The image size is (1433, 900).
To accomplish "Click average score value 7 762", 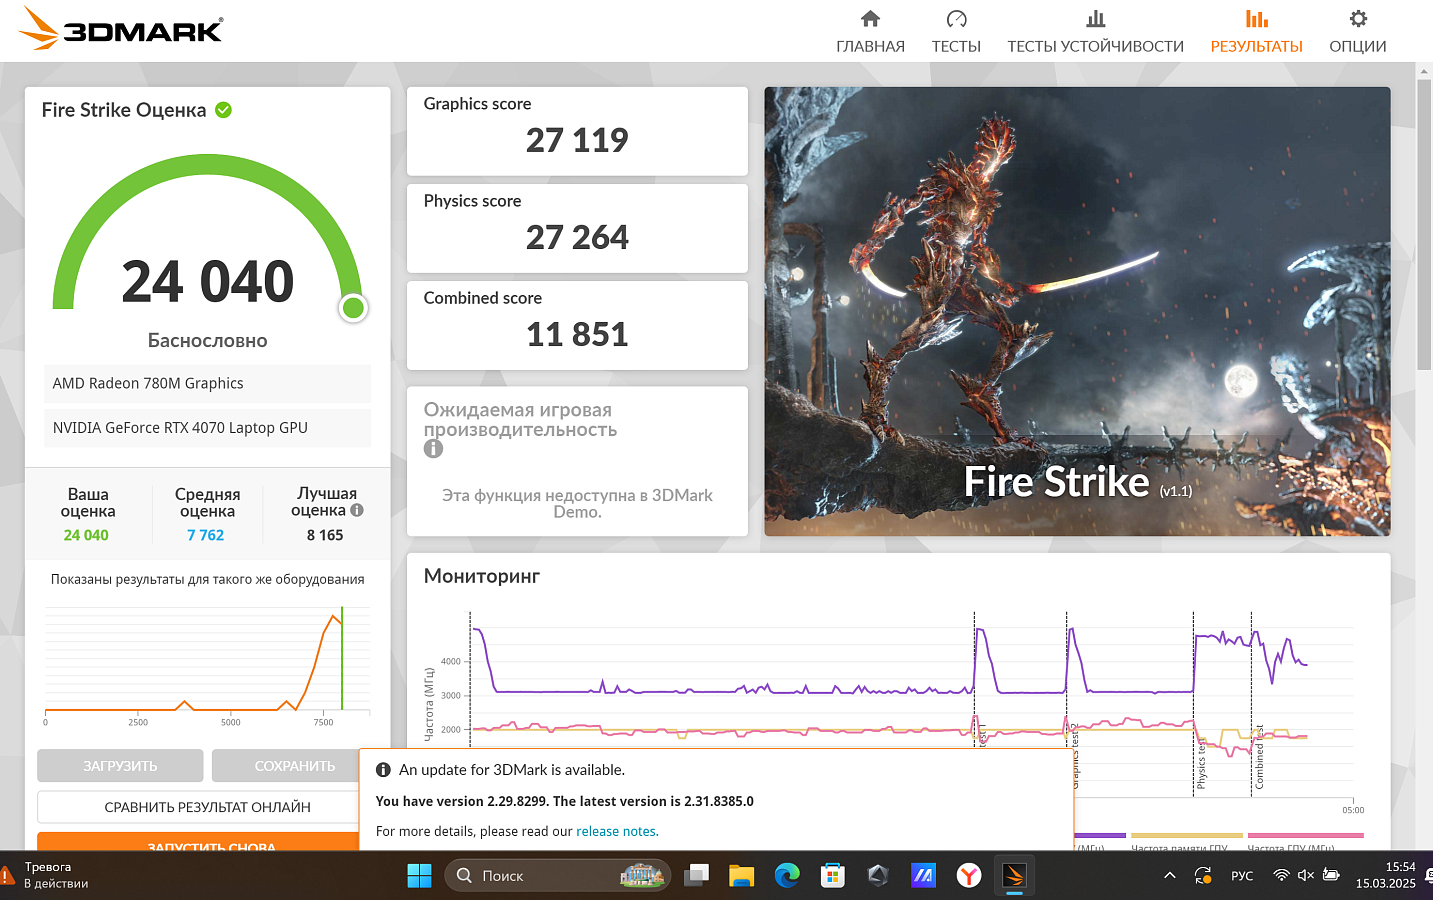I will point(206,535).
